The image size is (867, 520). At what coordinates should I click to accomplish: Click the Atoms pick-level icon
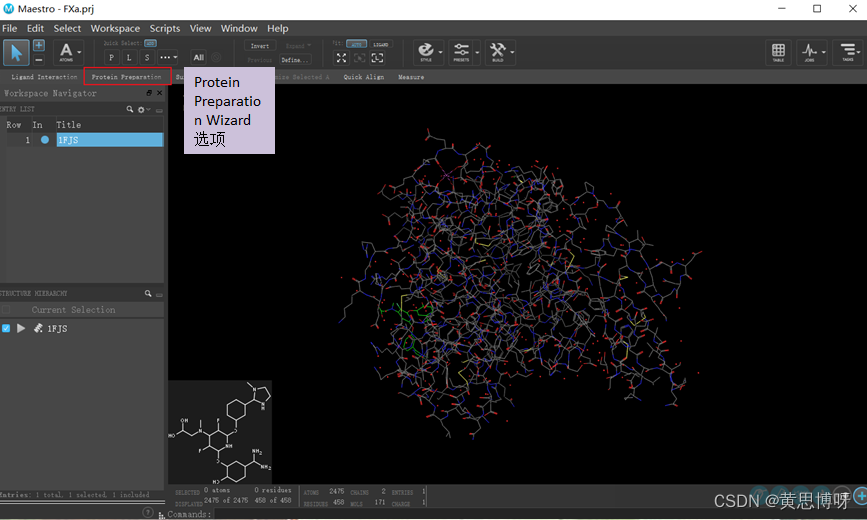(66, 52)
